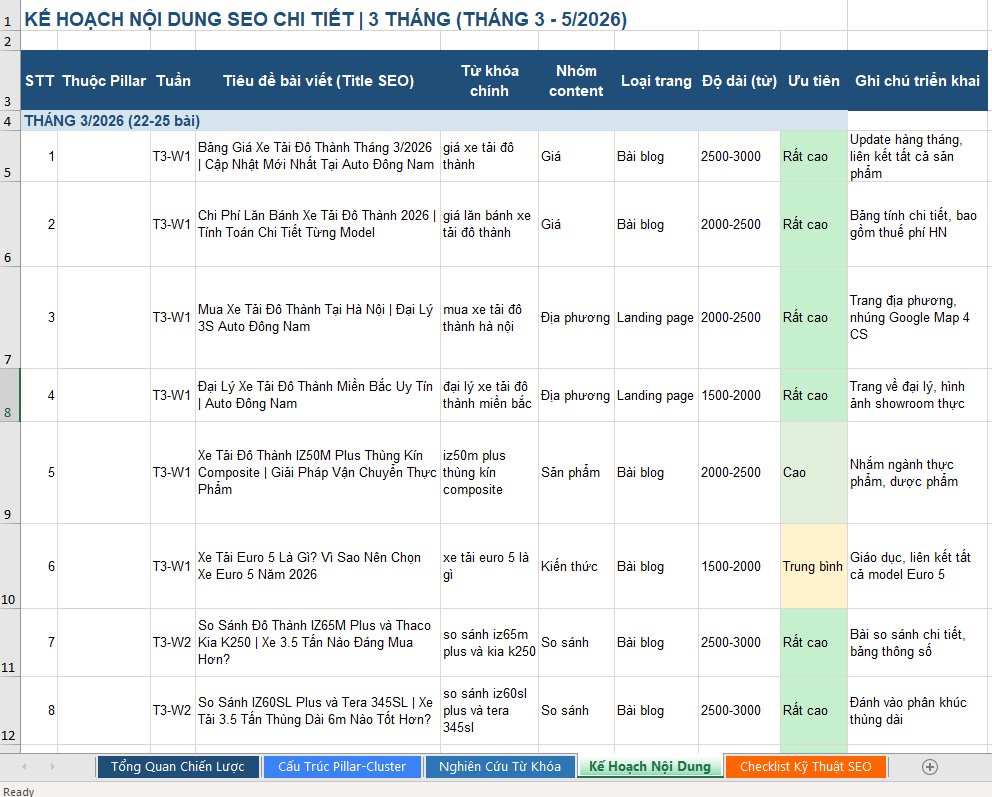Select keyword cell iz50m plus thùng kín composite
The height and width of the screenshot is (797, 992).
(x=490, y=473)
